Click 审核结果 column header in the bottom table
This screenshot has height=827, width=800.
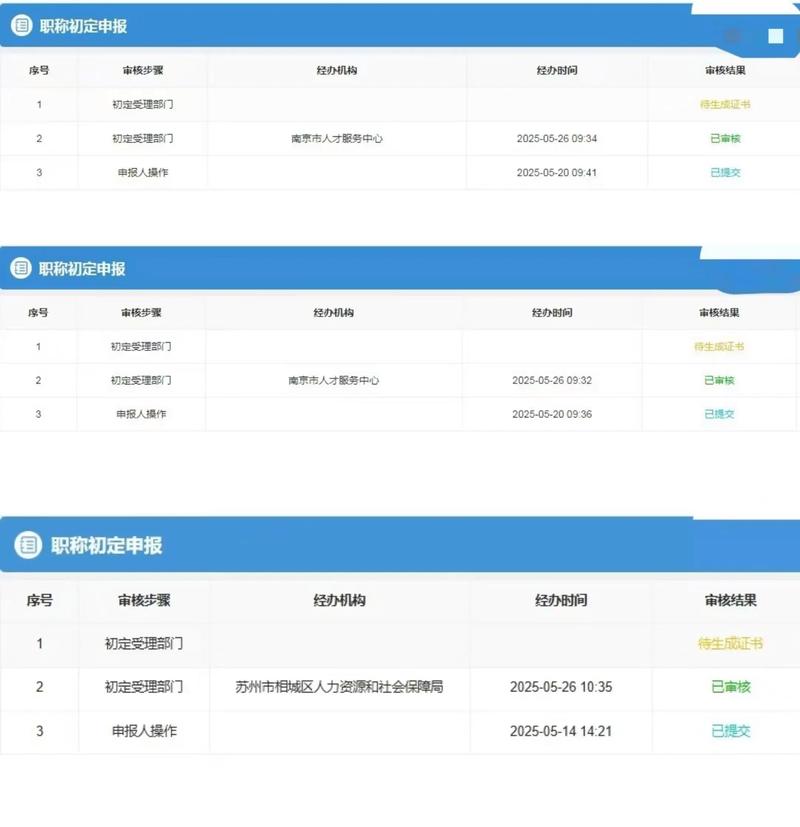730,601
